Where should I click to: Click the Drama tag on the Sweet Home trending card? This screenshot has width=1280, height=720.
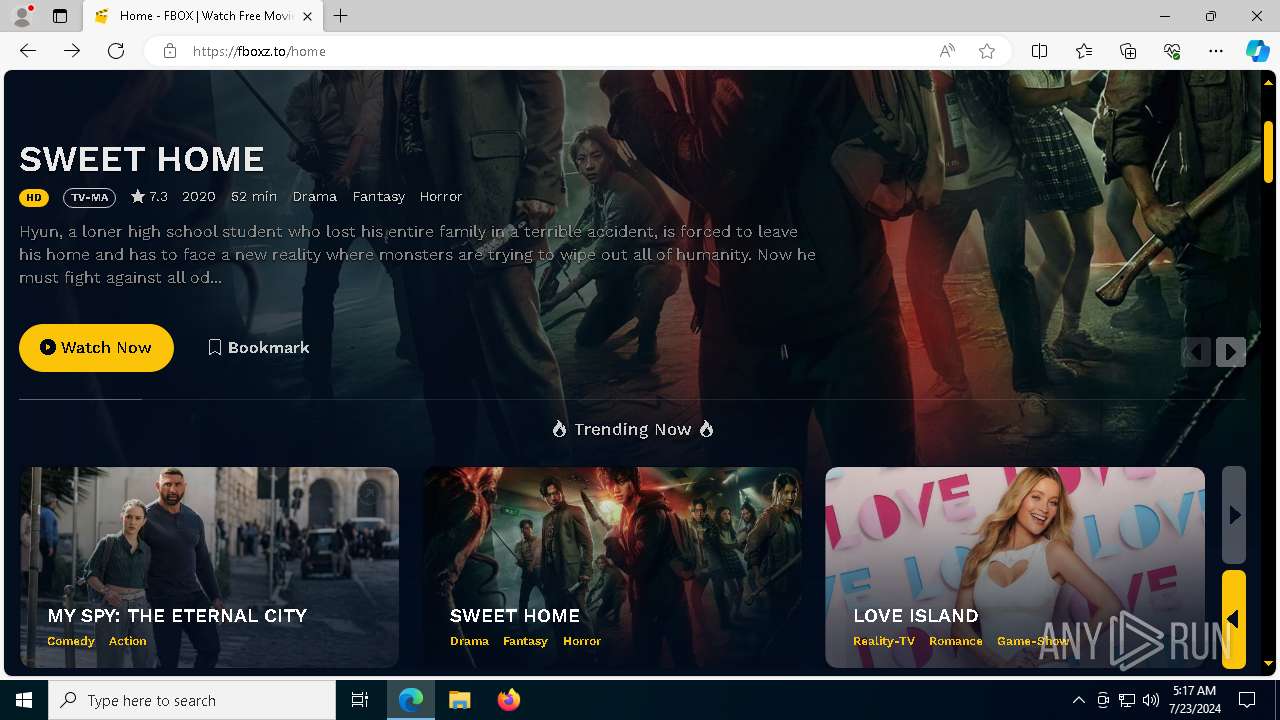click(x=470, y=641)
